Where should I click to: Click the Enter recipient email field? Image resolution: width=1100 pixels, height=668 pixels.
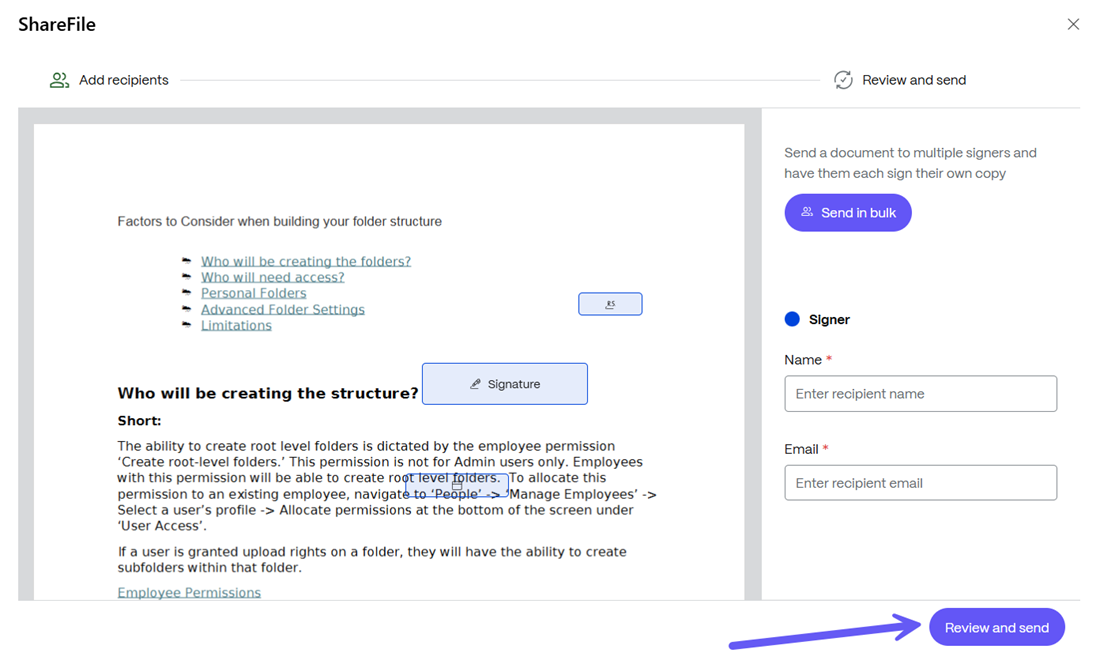(x=920, y=483)
